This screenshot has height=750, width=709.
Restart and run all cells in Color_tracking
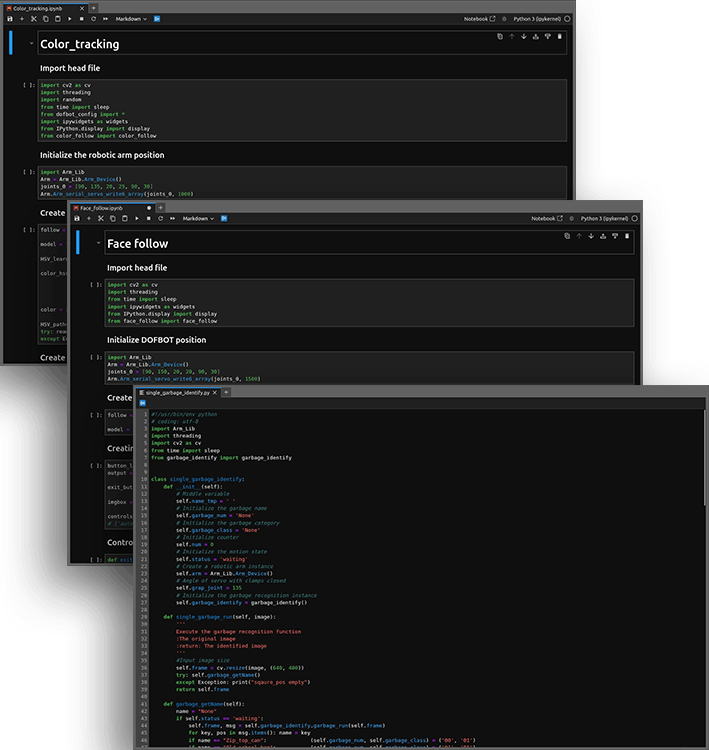[105, 19]
